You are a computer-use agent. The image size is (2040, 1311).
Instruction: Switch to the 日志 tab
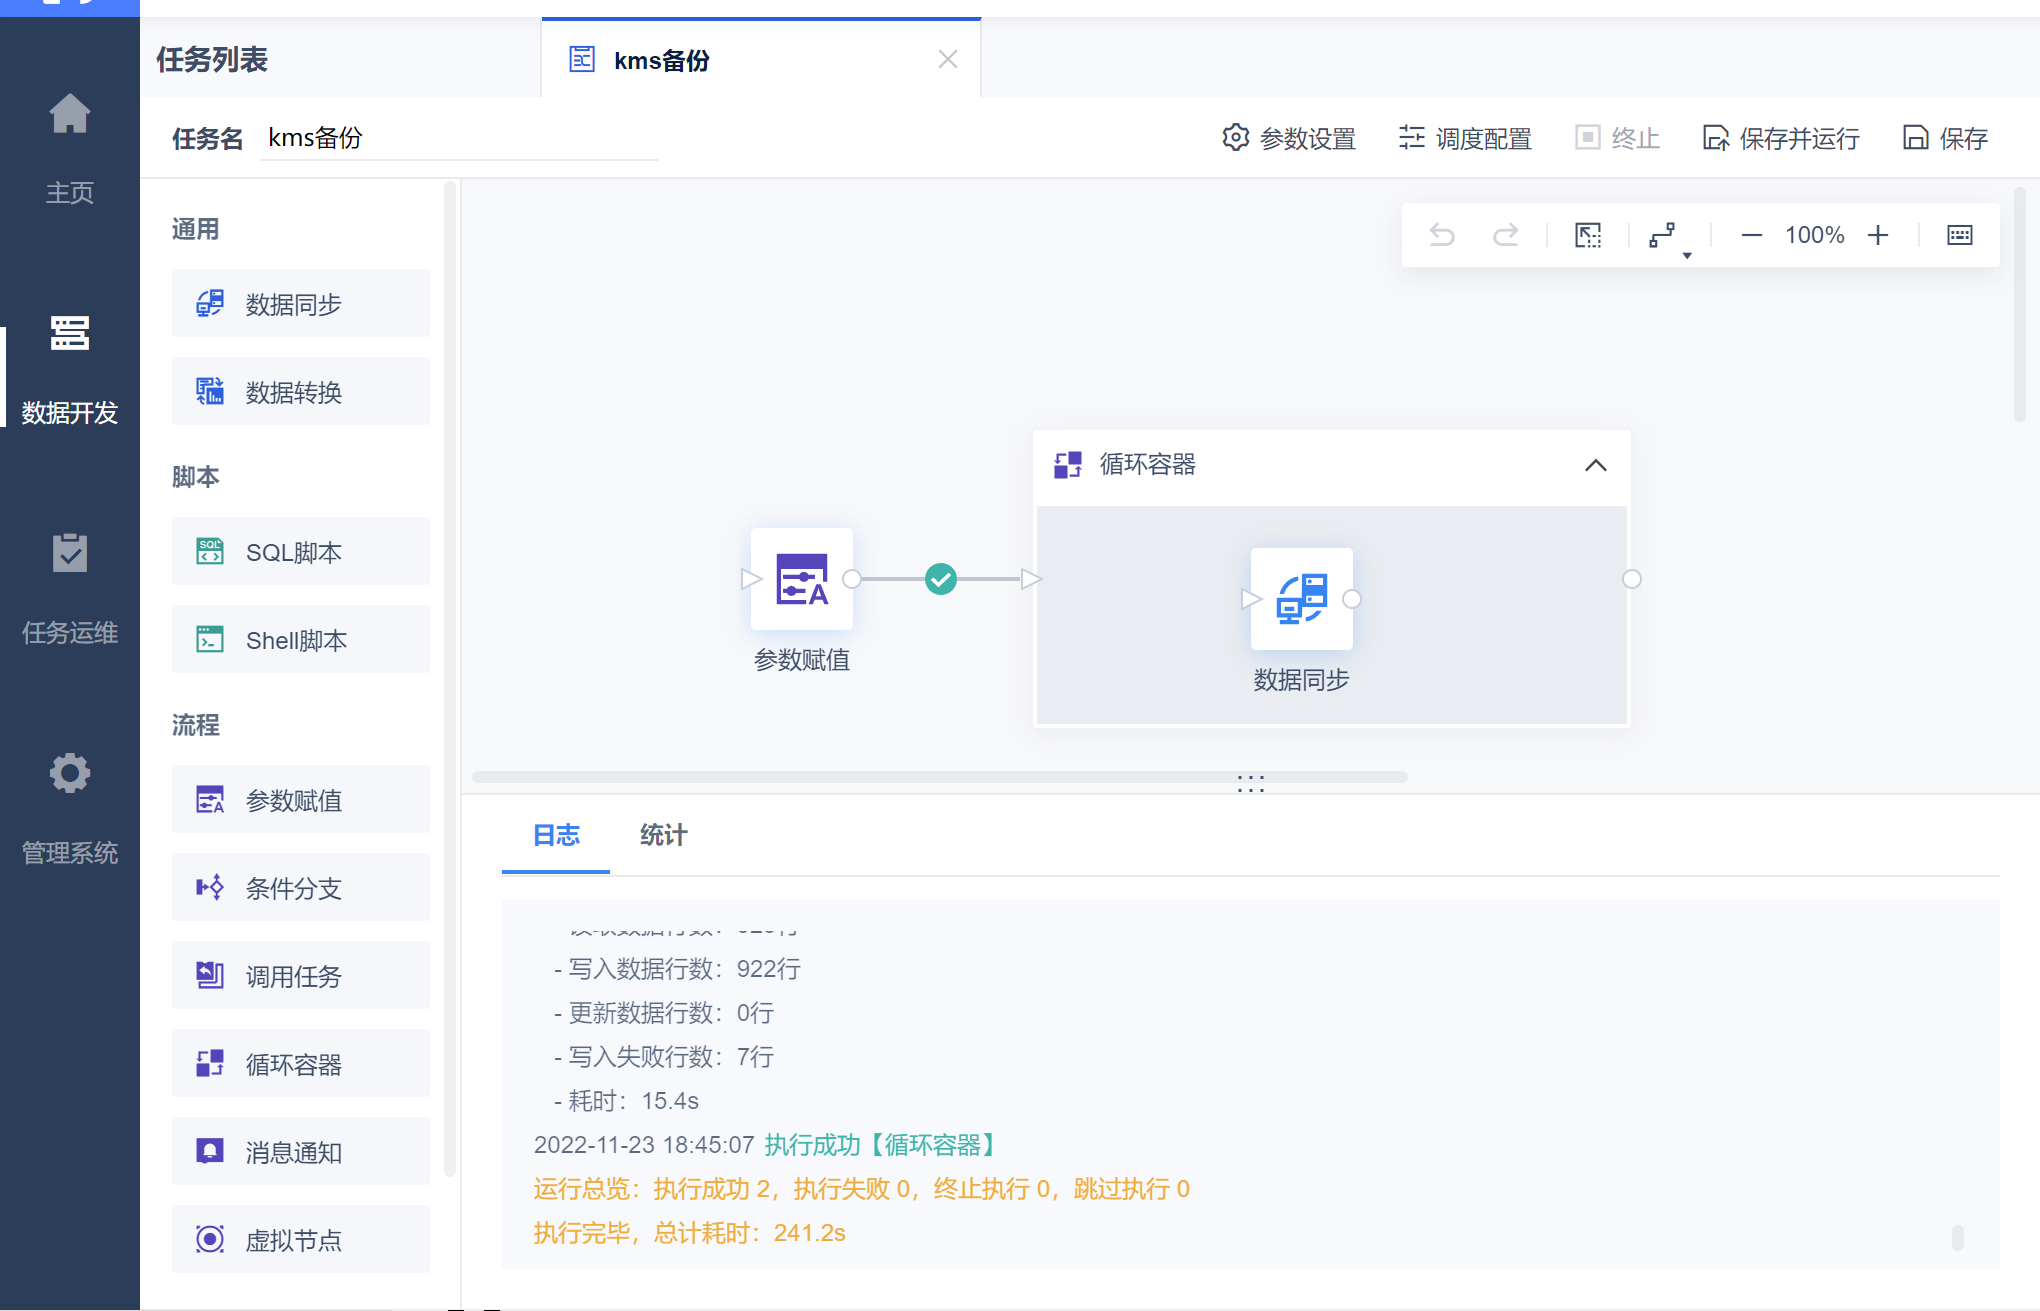tap(556, 835)
